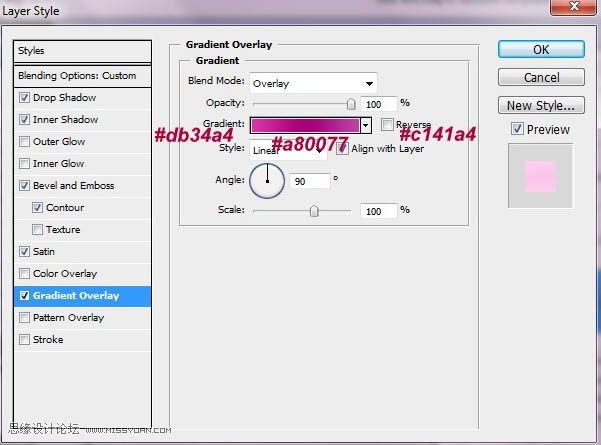Select the Gradient Overlay row label
Viewport: 601px width, 445px height.
76,296
